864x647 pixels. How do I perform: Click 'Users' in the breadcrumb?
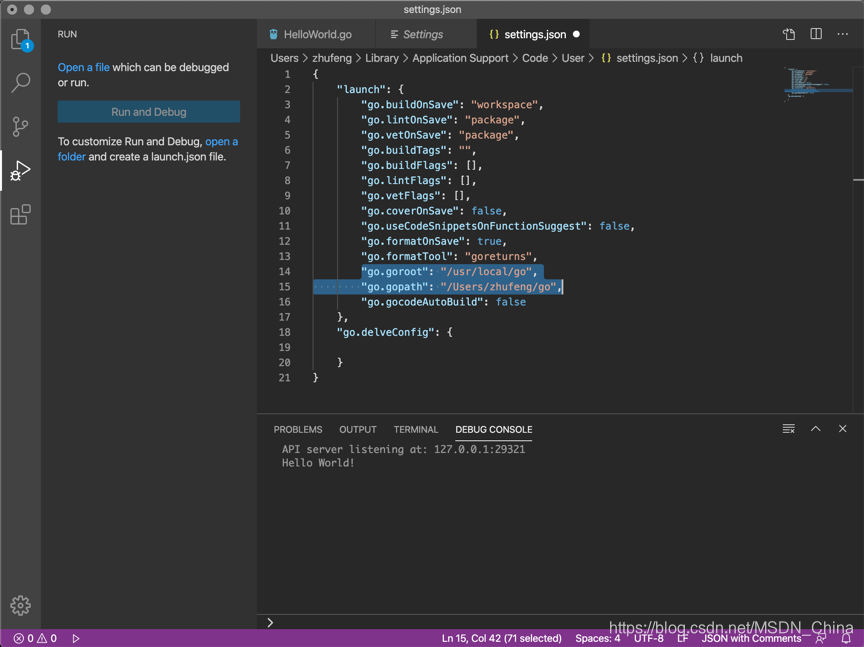(x=284, y=58)
